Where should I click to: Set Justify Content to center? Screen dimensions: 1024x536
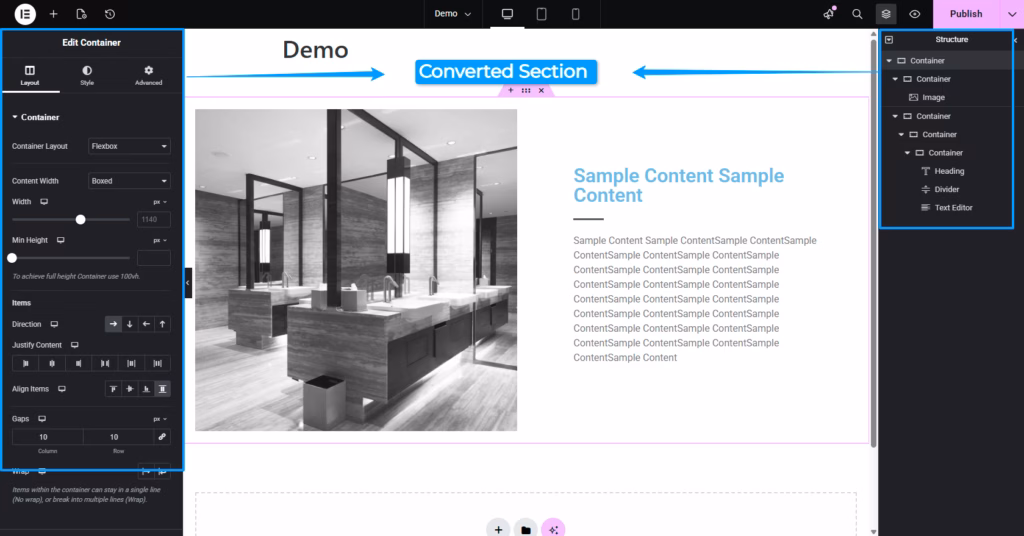pos(52,364)
